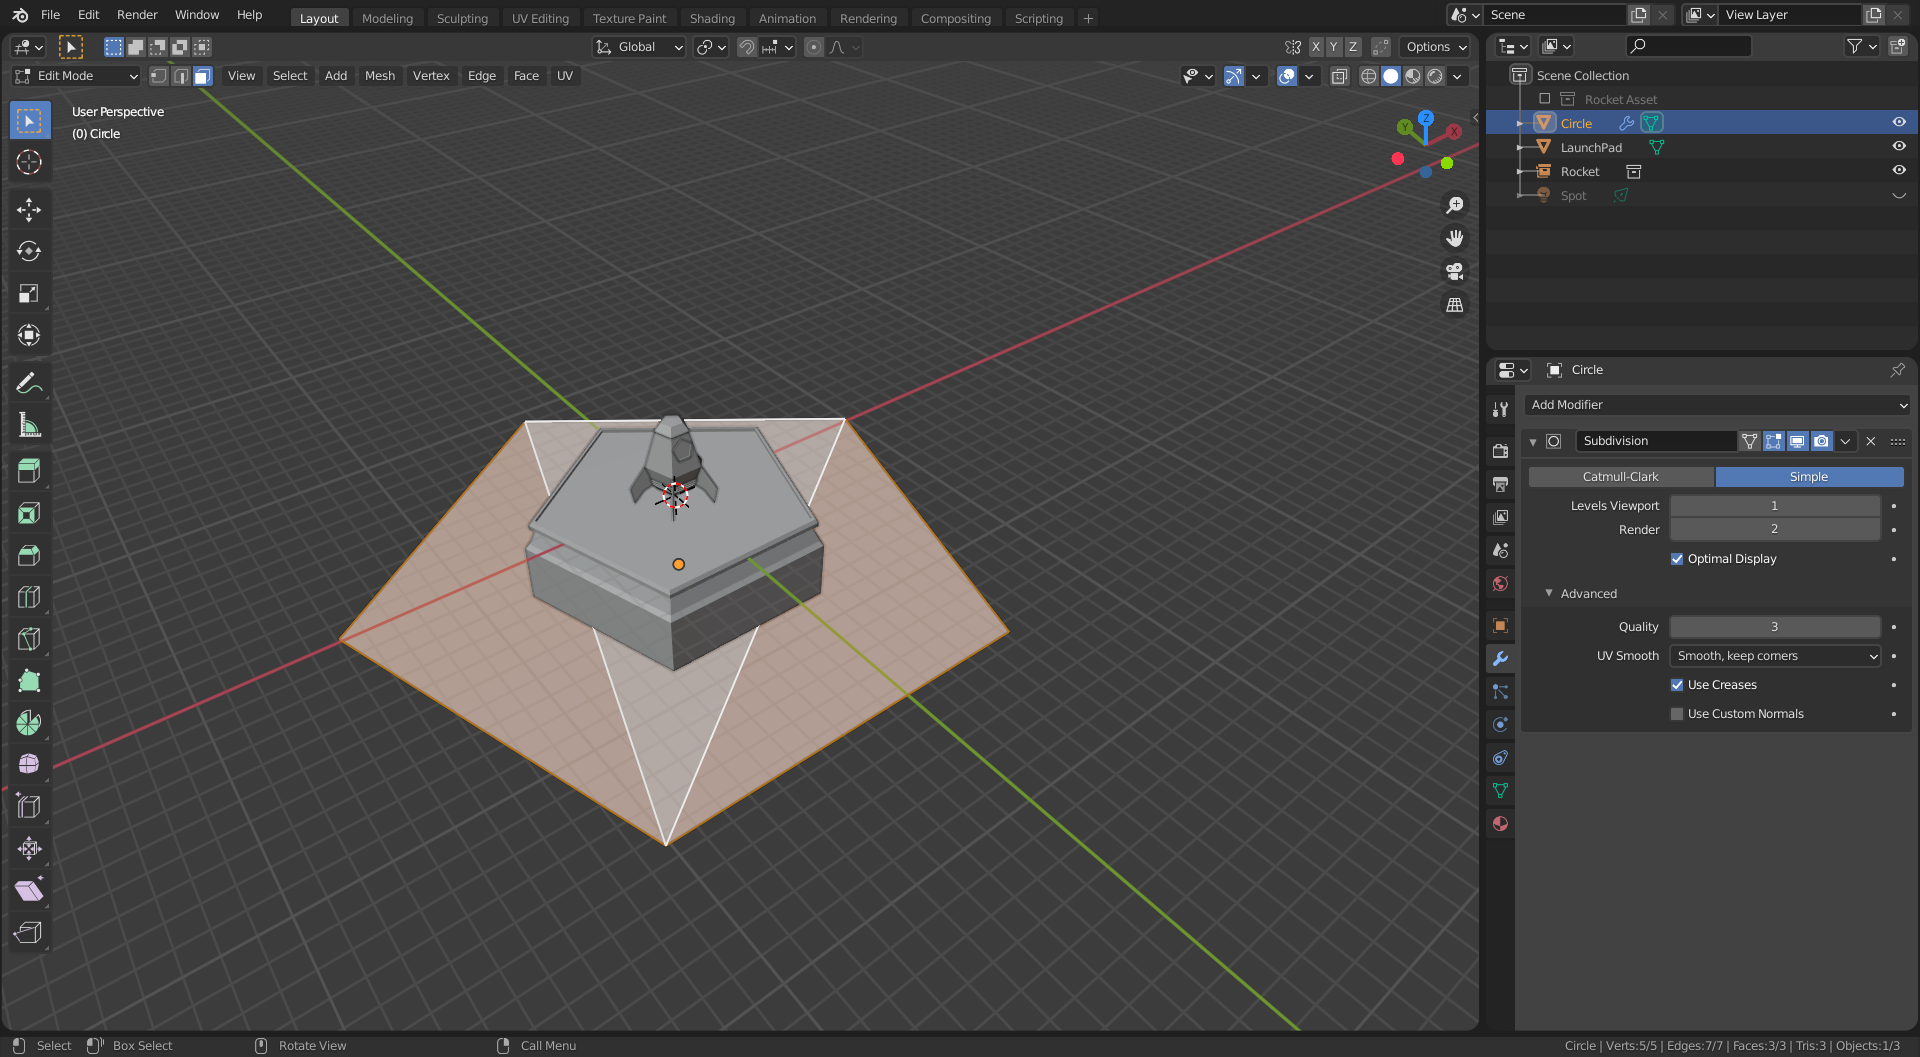Click the viewport zoom magnifier icon
1920x1057 pixels.
tap(1455, 205)
